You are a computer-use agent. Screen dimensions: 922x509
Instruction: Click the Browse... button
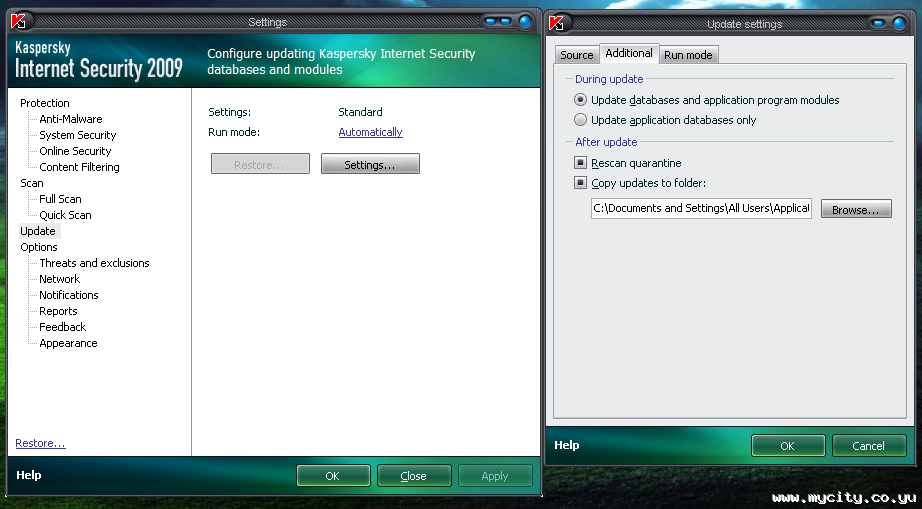point(856,209)
